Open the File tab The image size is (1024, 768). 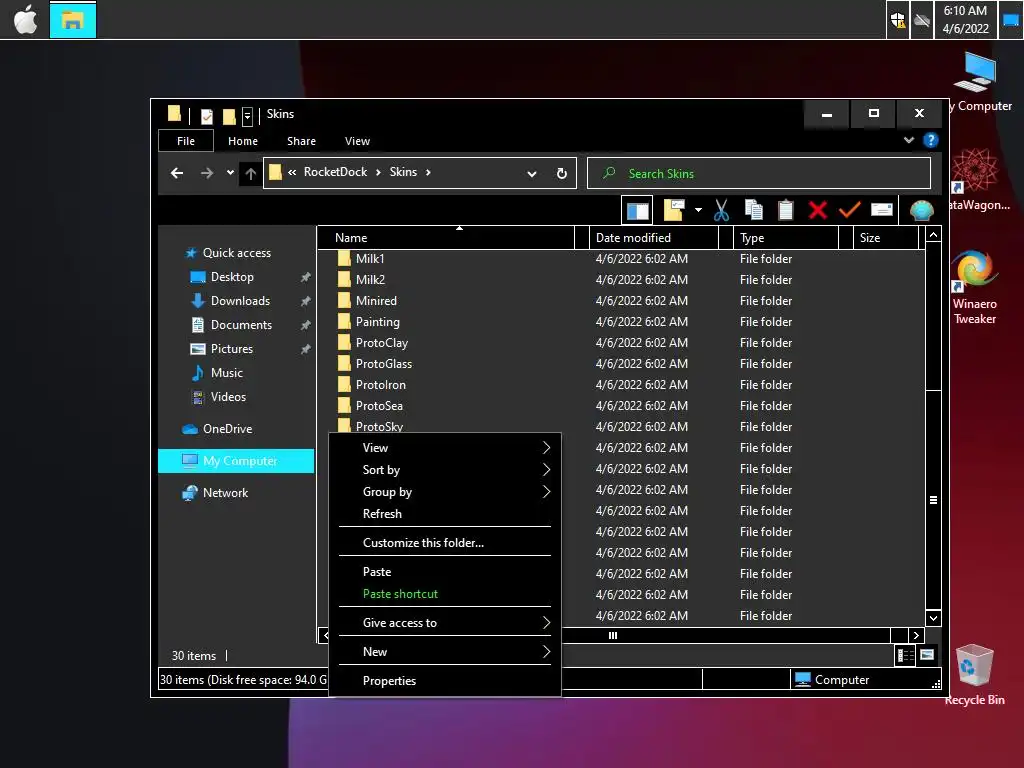186,141
